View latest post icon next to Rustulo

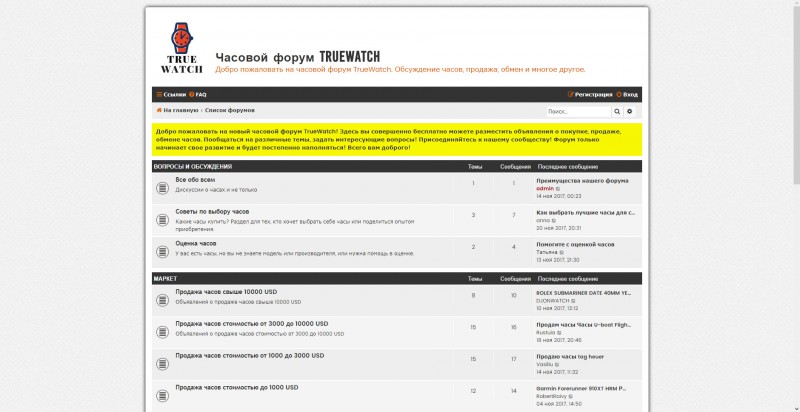click(x=559, y=333)
